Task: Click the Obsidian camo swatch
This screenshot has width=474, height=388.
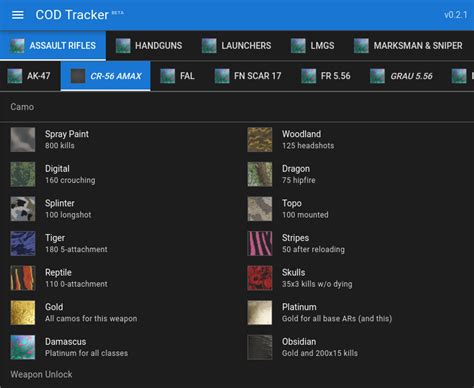Action: (260, 347)
